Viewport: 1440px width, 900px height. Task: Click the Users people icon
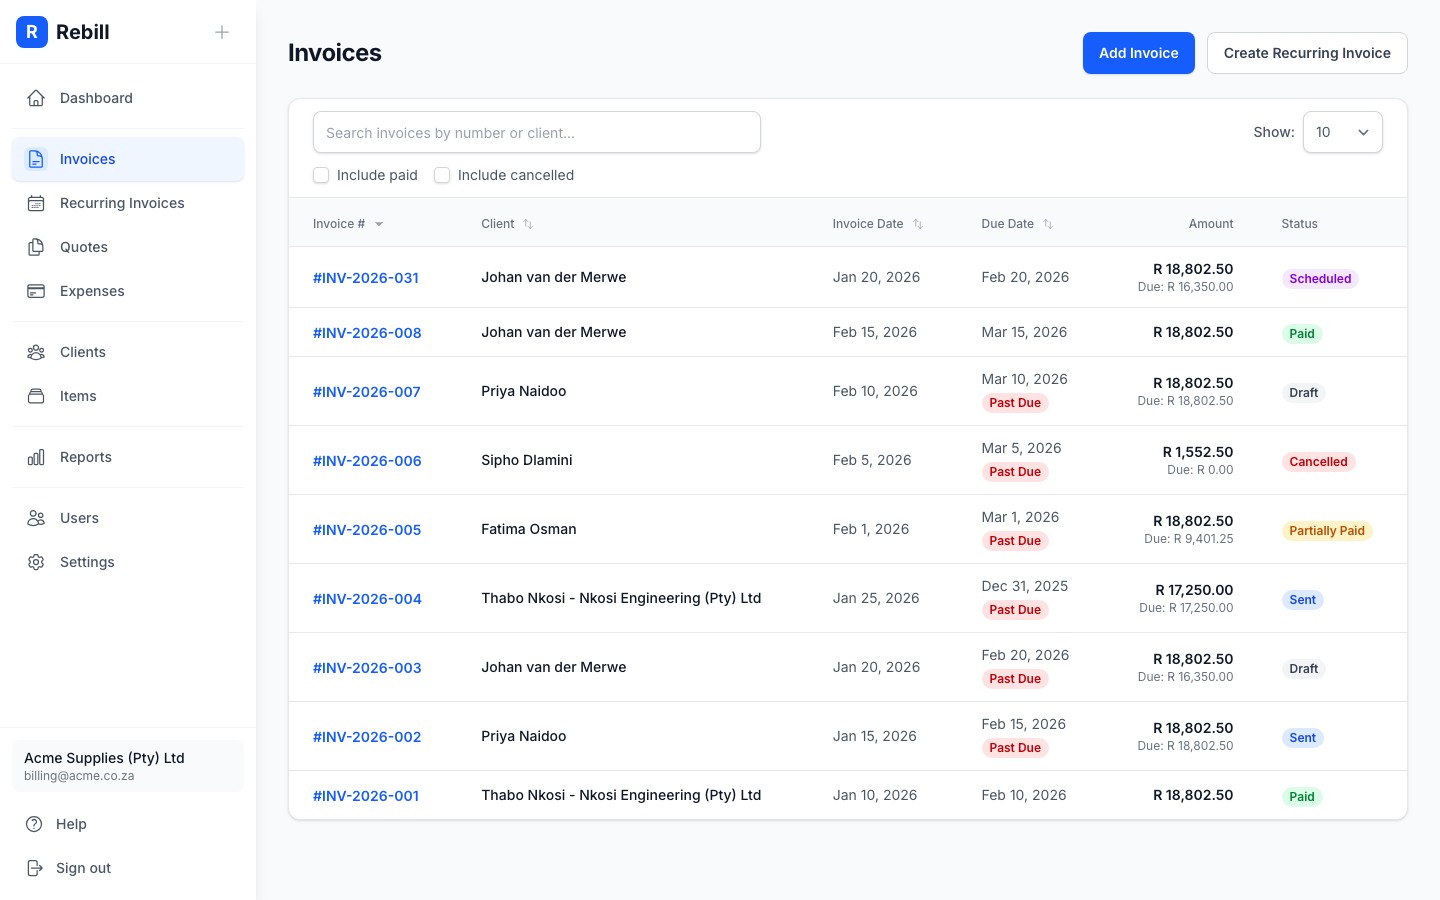(36, 518)
